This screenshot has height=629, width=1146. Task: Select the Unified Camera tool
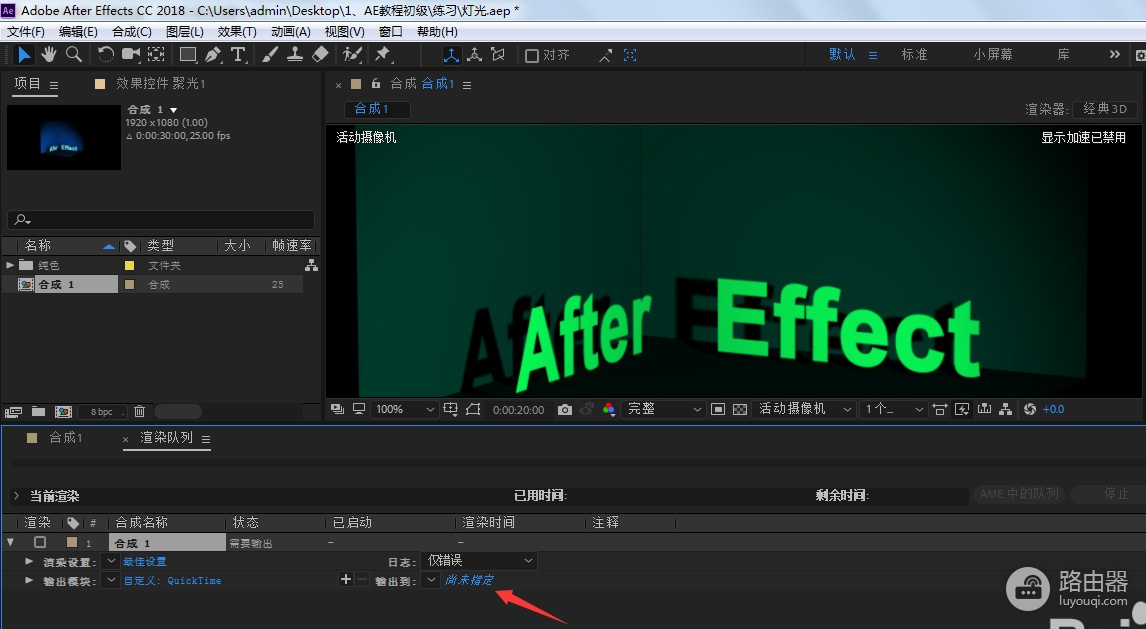click(x=131, y=55)
